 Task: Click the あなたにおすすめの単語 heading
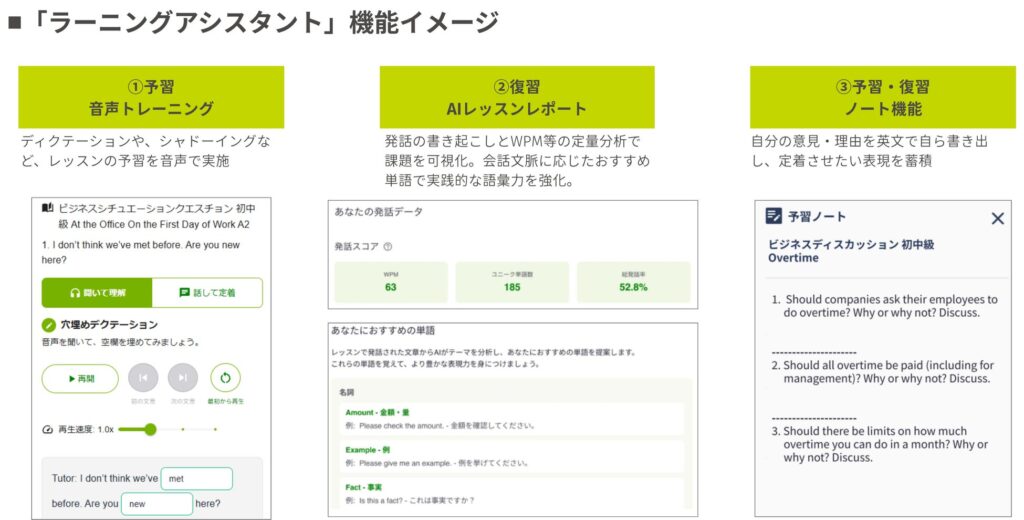(x=383, y=331)
